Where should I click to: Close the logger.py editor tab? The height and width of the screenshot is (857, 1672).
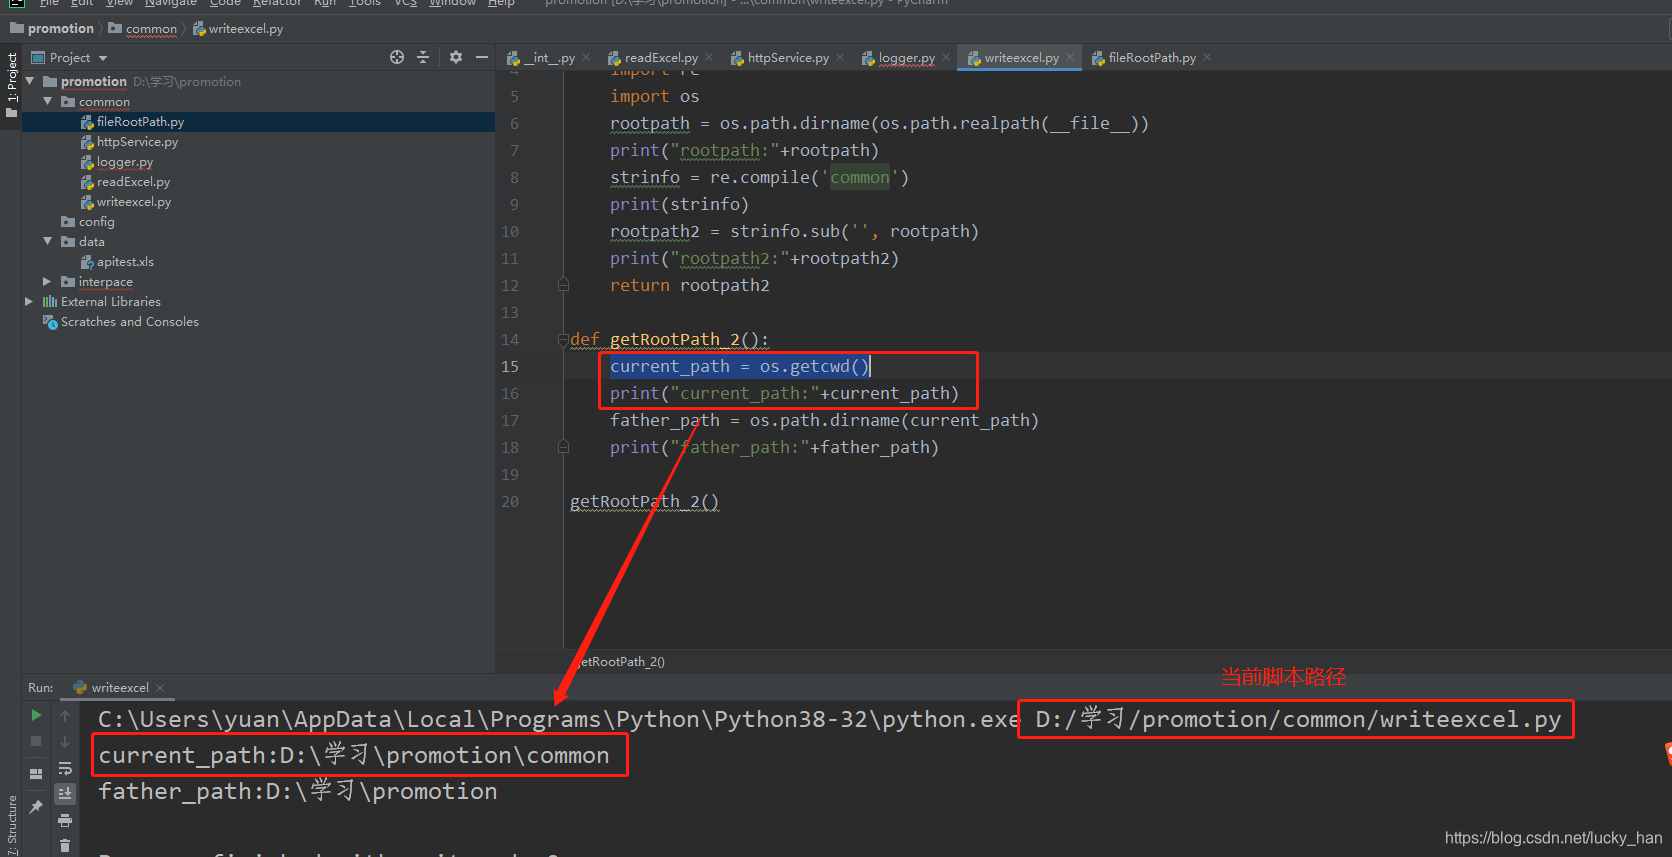pyautogui.click(x=946, y=57)
